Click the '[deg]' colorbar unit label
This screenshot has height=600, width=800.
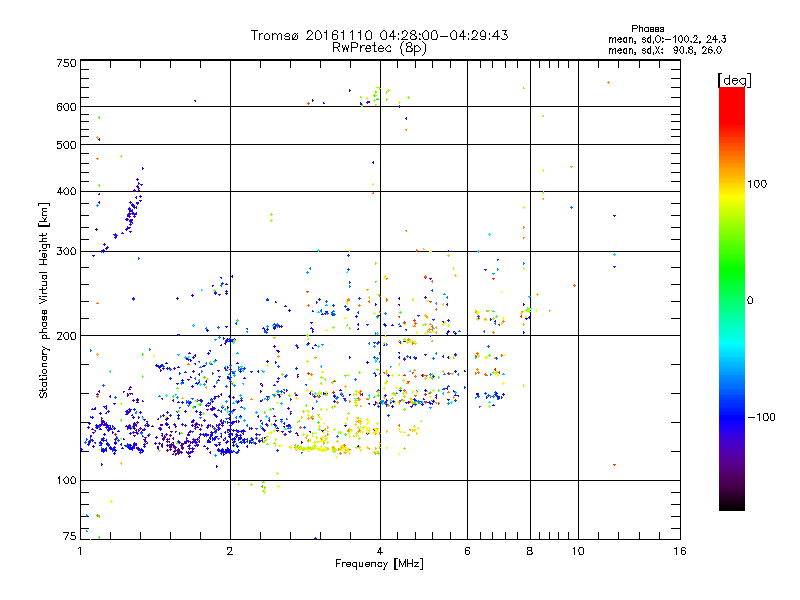tap(734, 80)
